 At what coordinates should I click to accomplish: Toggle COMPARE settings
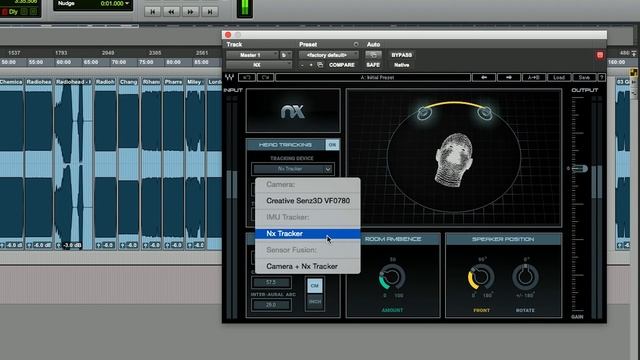click(342, 65)
